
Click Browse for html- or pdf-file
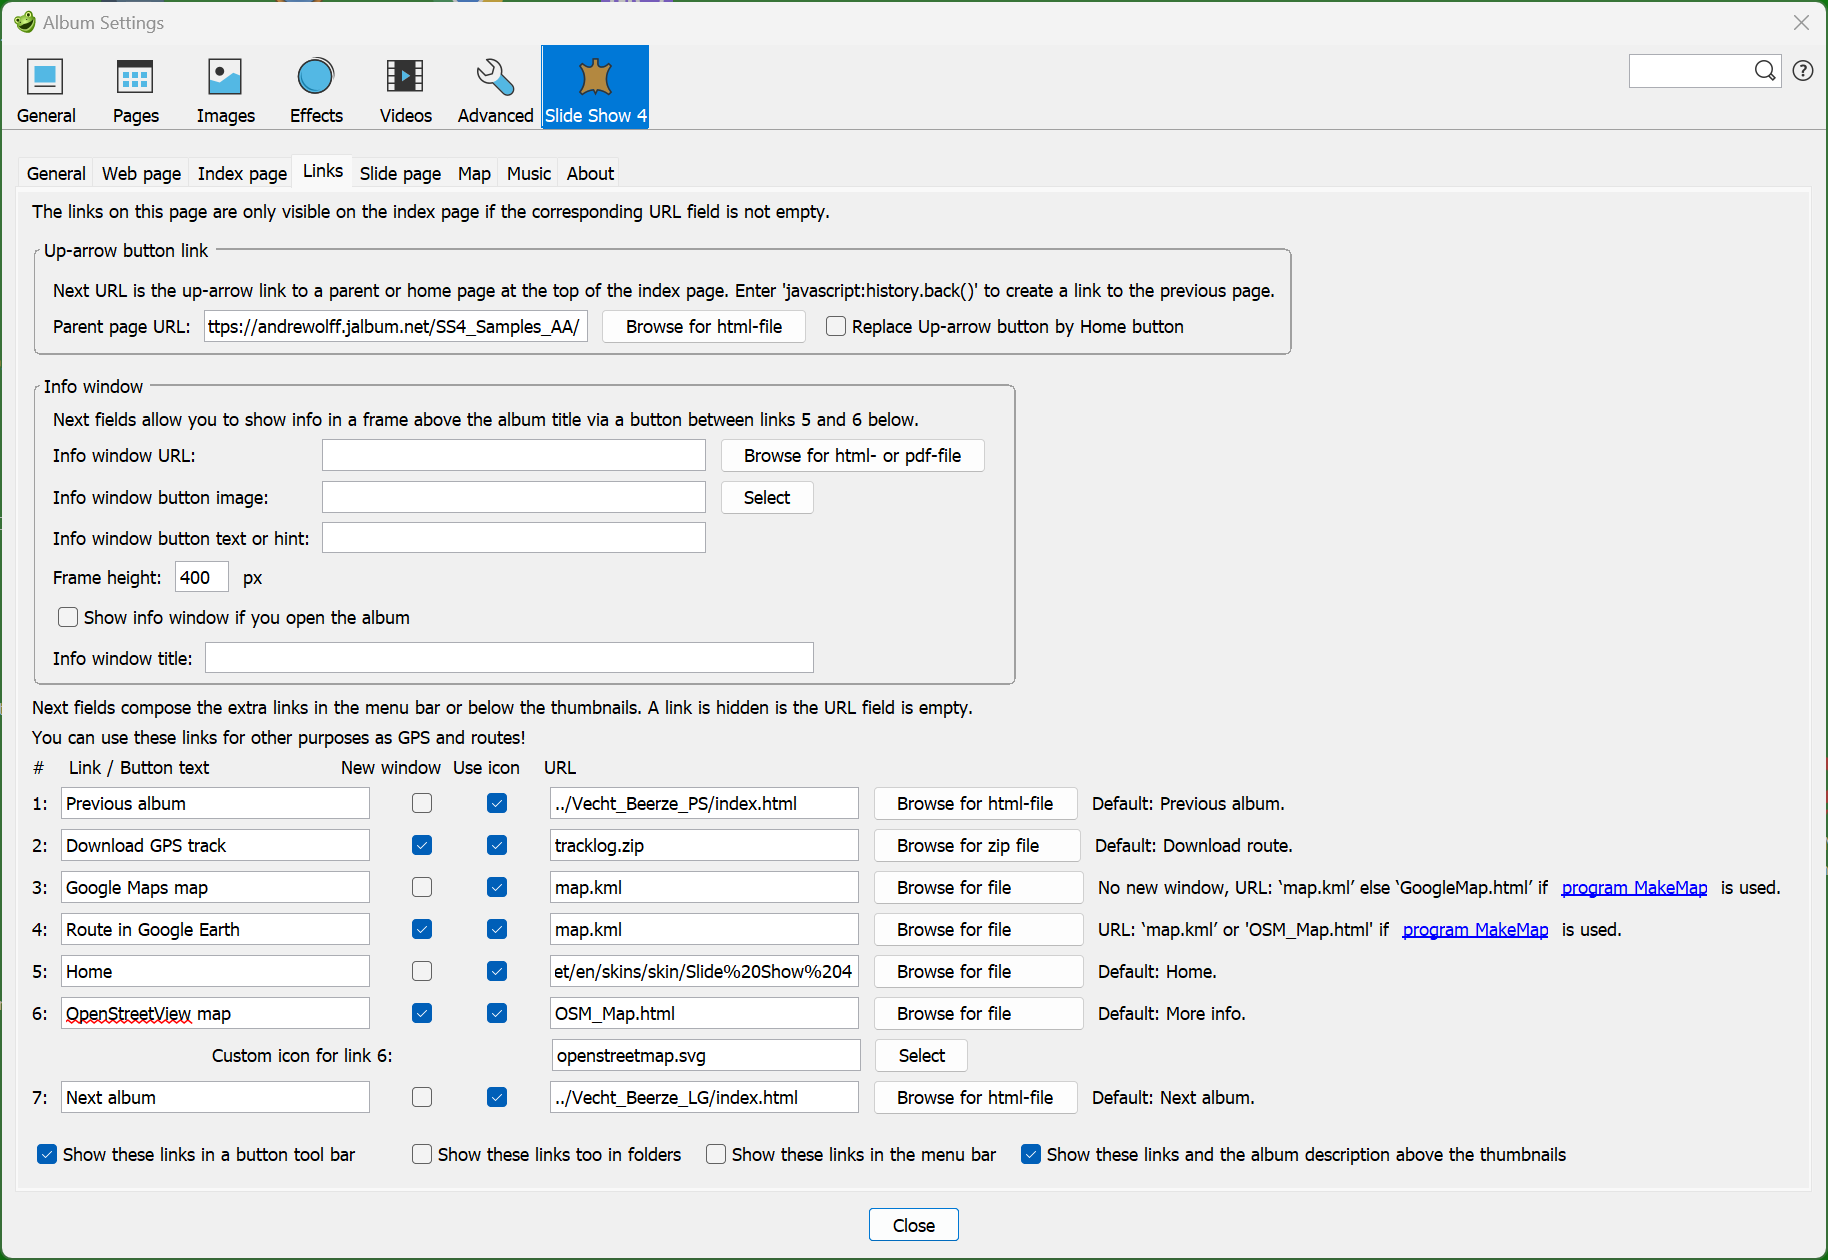pyautogui.click(x=852, y=455)
